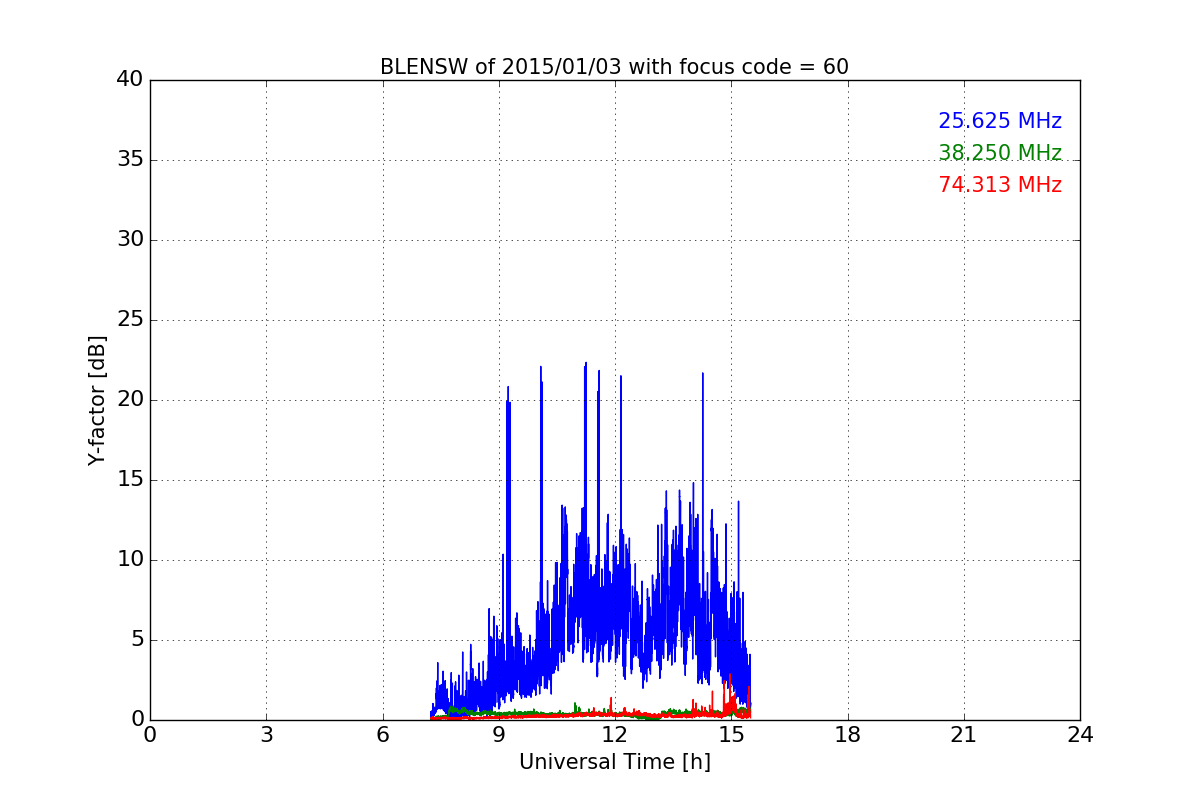Click the x-axis tick label 6
The height and width of the screenshot is (800, 1200).
click(x=382, y=735)
